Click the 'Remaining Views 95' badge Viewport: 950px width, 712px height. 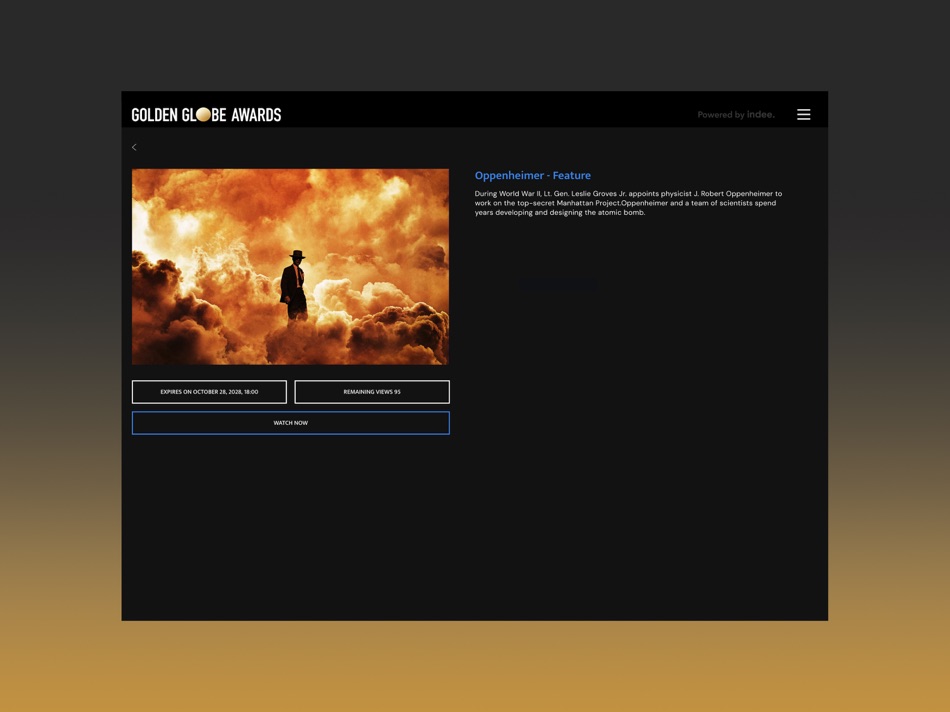[371, 391]
